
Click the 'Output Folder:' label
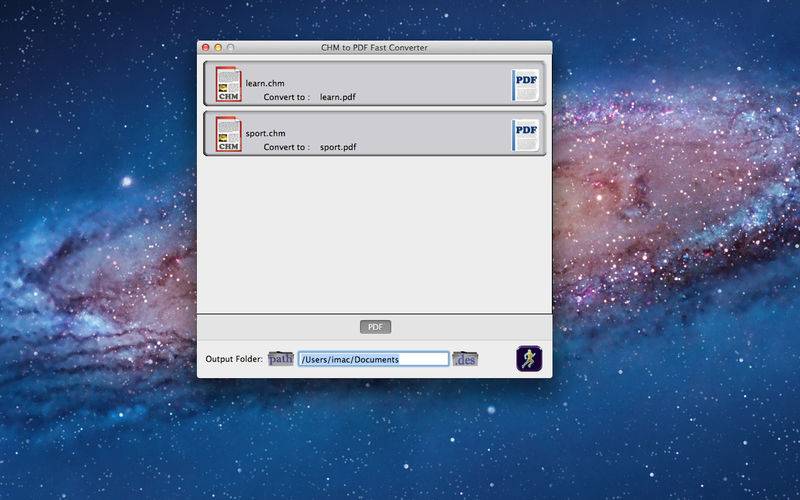pos(234,359)
